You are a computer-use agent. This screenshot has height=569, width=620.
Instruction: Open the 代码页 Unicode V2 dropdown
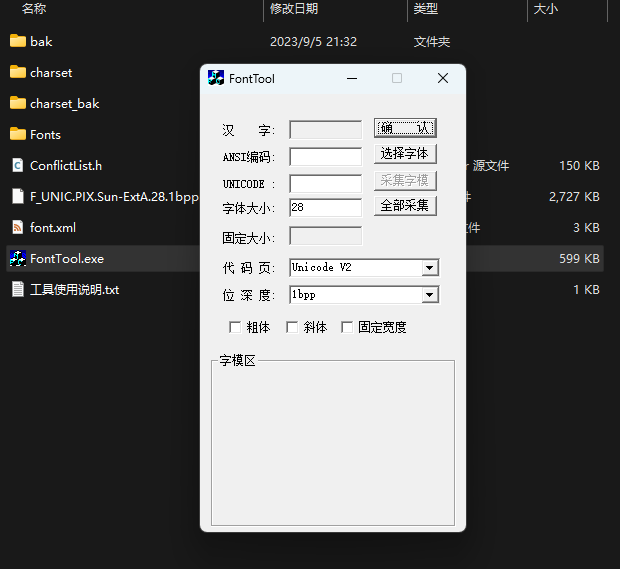pos(429,268)
